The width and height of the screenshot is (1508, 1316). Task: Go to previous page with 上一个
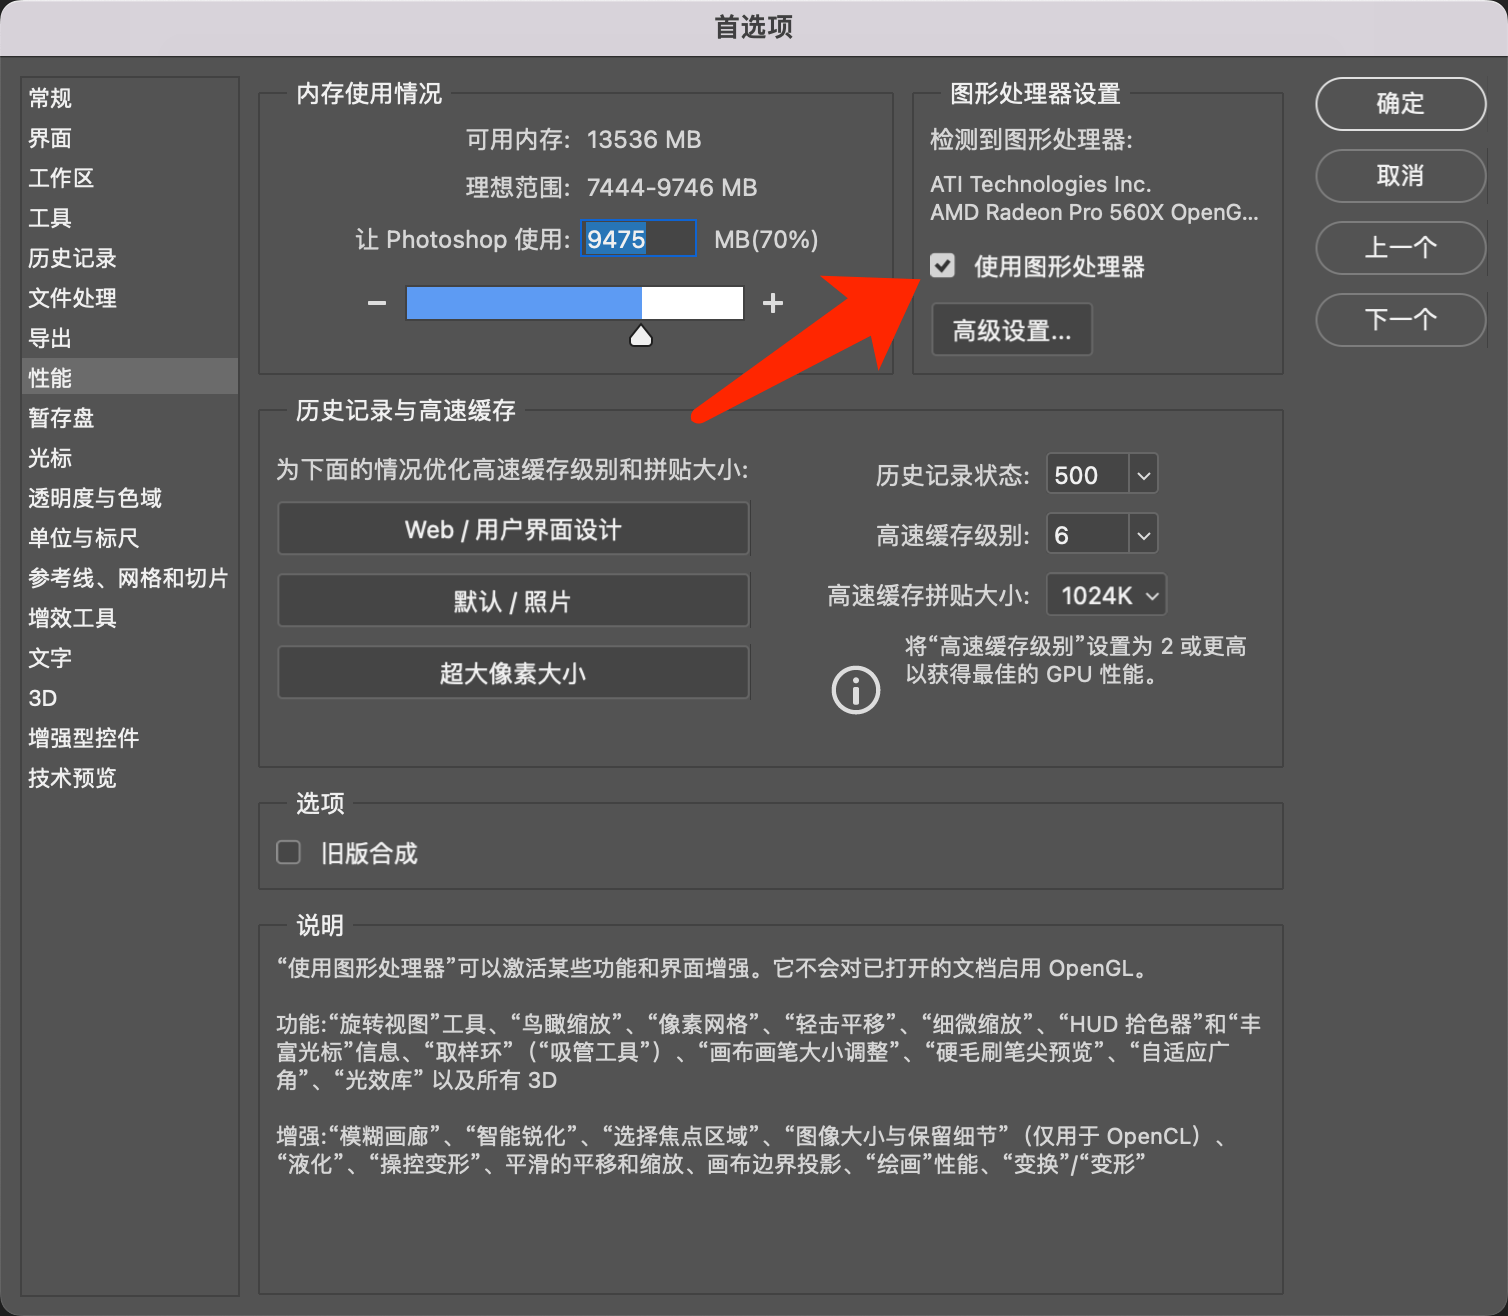[1400, 247]
